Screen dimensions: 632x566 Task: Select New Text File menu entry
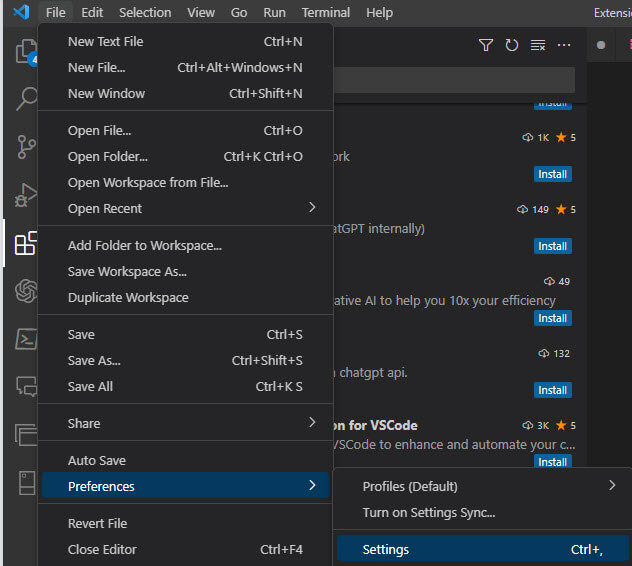(105, 42)
